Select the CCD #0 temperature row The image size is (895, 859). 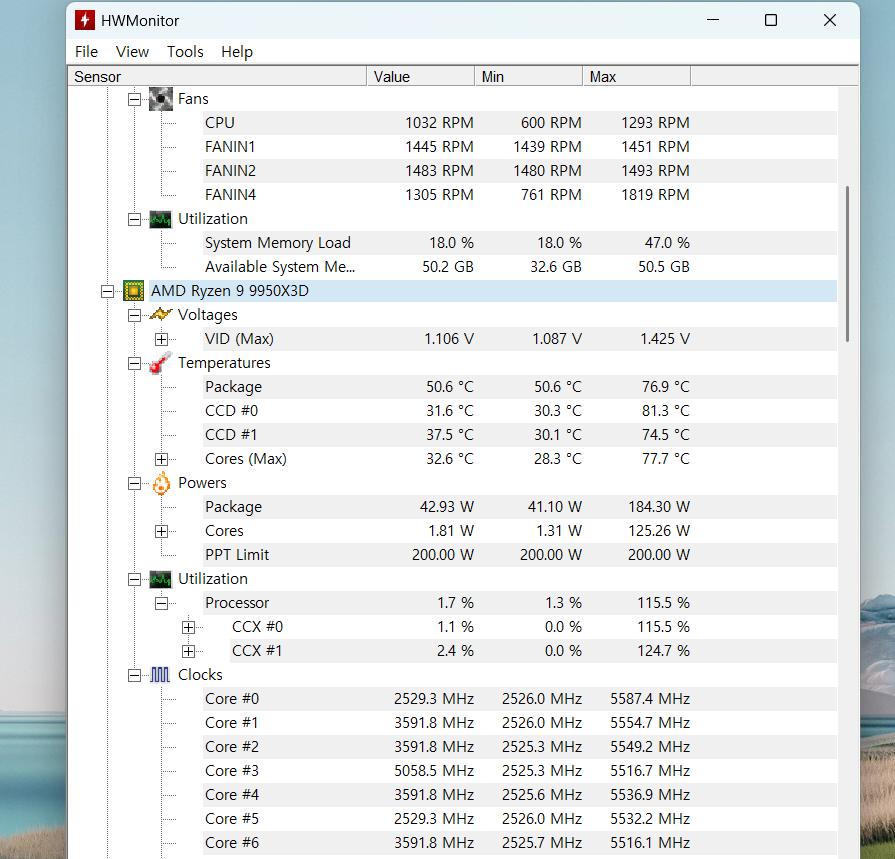coord(520,411)
